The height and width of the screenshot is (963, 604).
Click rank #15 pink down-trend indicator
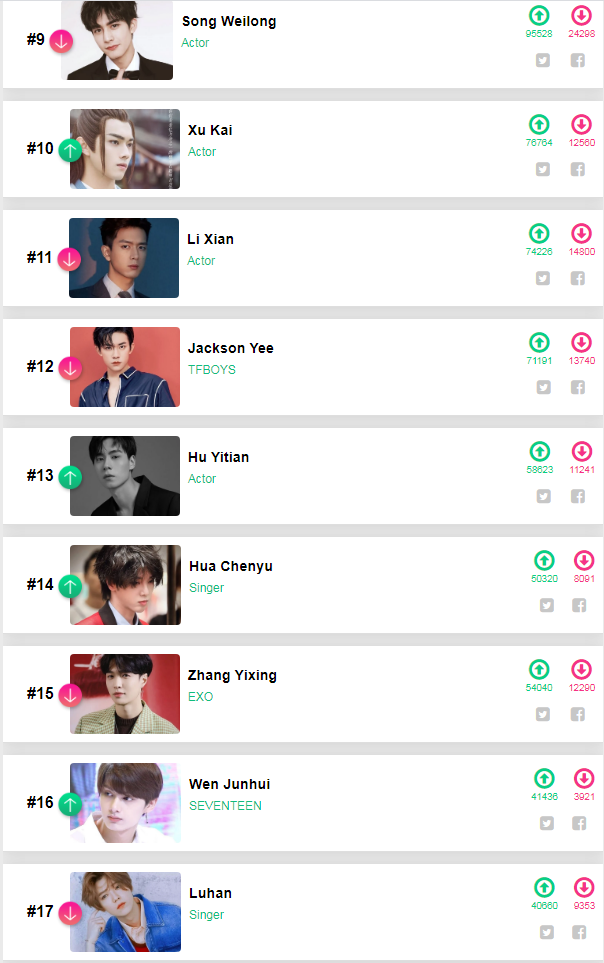pyautogui.click(x=70, y=695)
